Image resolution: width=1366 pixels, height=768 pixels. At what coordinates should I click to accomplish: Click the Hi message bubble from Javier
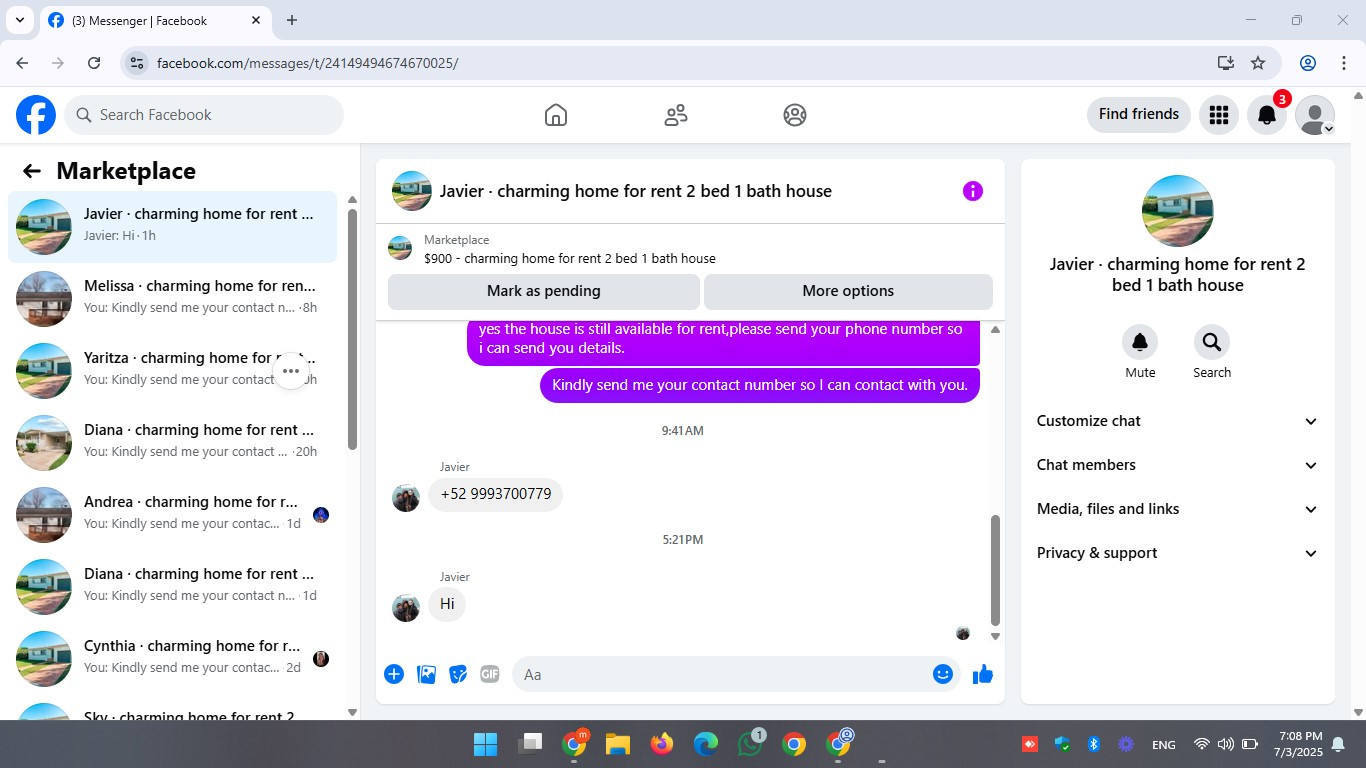point(447,604)
